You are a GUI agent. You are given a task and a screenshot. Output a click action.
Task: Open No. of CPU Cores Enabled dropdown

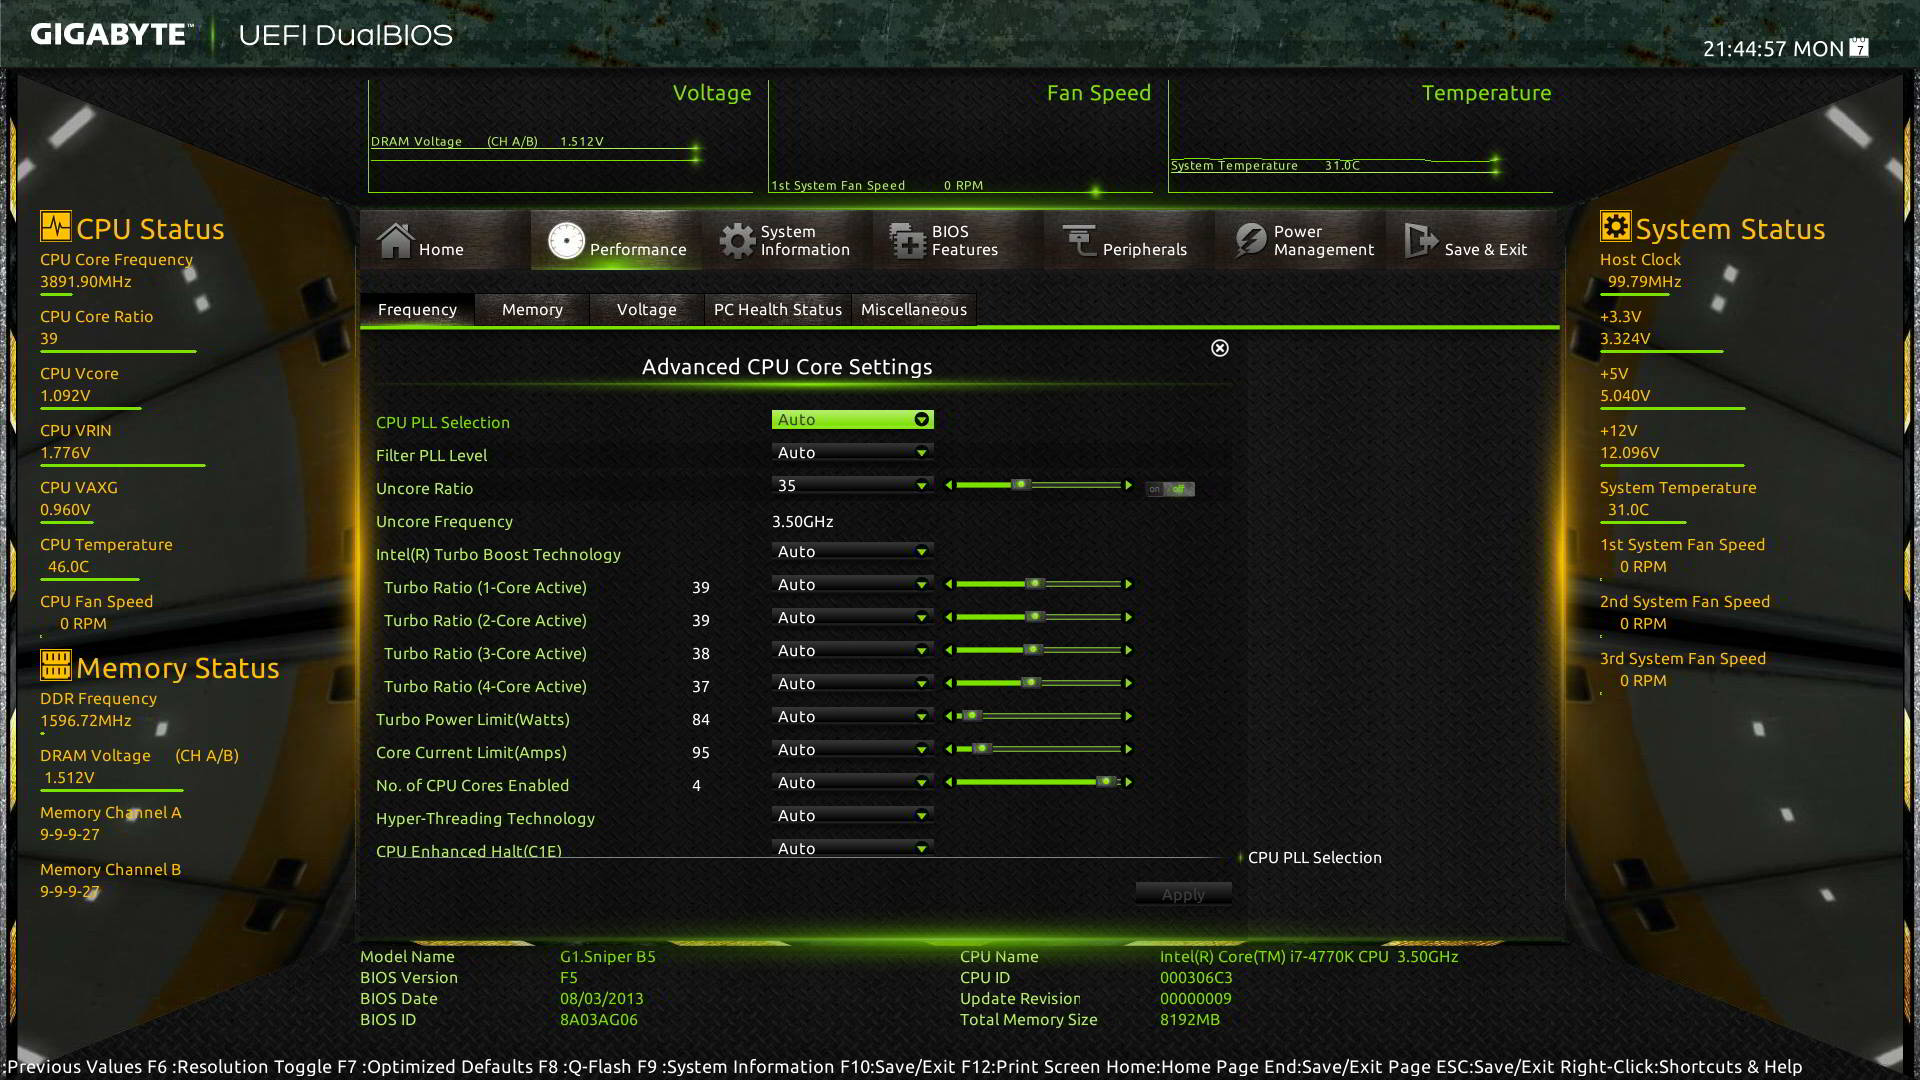click(853, 783)
